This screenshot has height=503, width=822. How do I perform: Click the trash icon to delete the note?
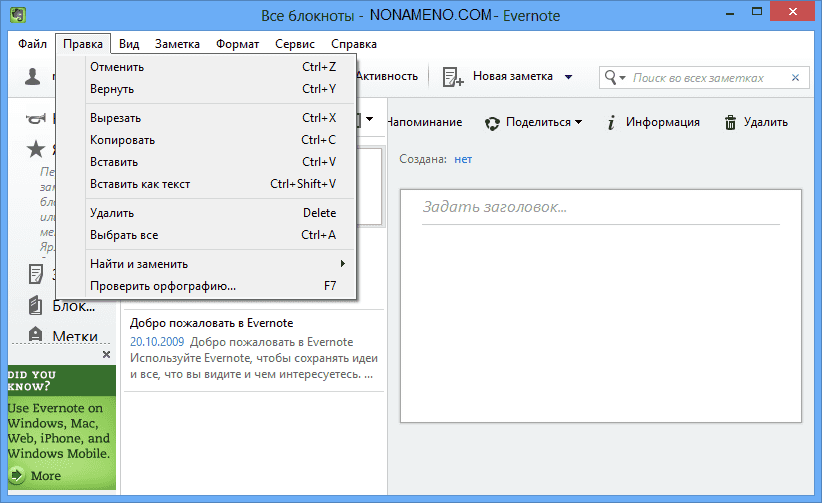[731, 122]
